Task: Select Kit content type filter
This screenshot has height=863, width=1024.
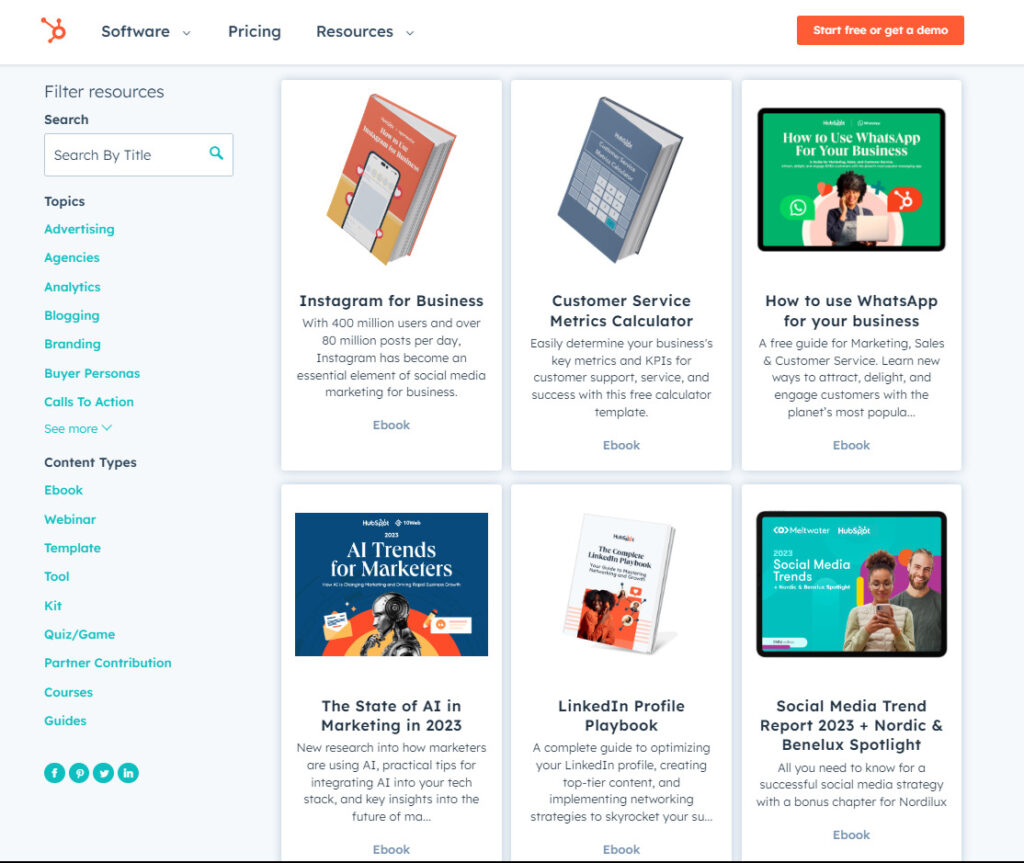Action: click(53, 606)
